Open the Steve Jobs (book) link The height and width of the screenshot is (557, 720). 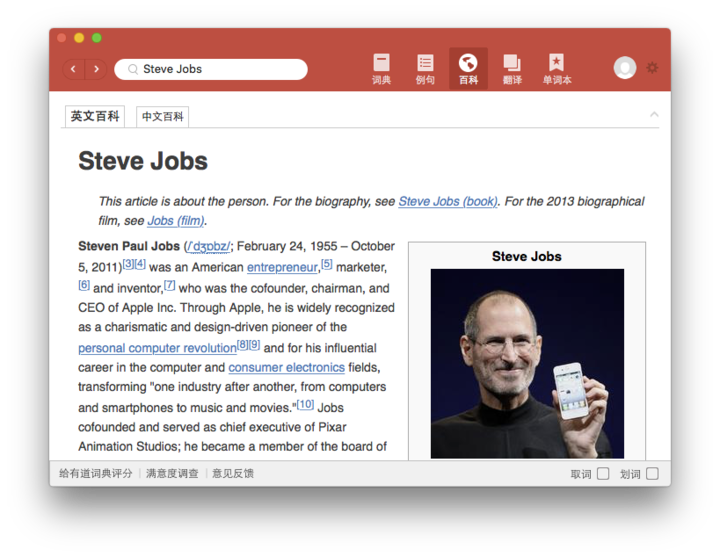pyautogui.click(x=447, y=201)
